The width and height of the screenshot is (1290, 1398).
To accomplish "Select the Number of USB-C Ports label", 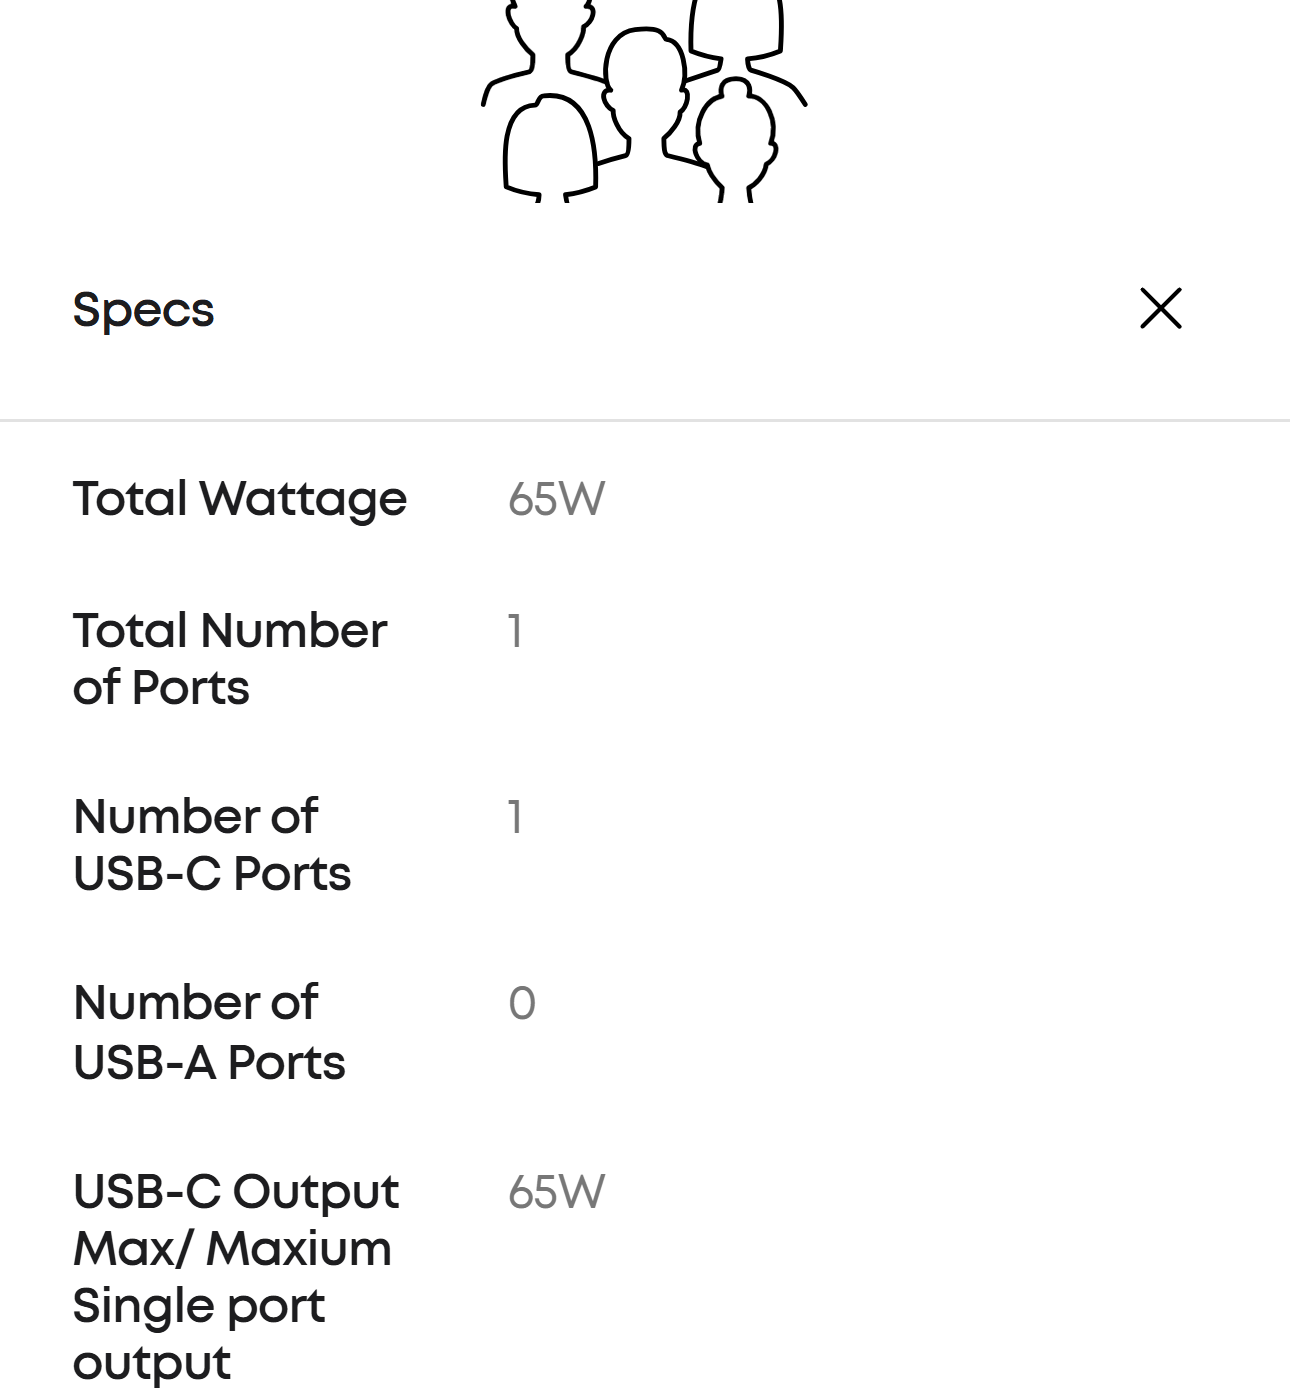I will pyautogui.click(x=212, y=845).
